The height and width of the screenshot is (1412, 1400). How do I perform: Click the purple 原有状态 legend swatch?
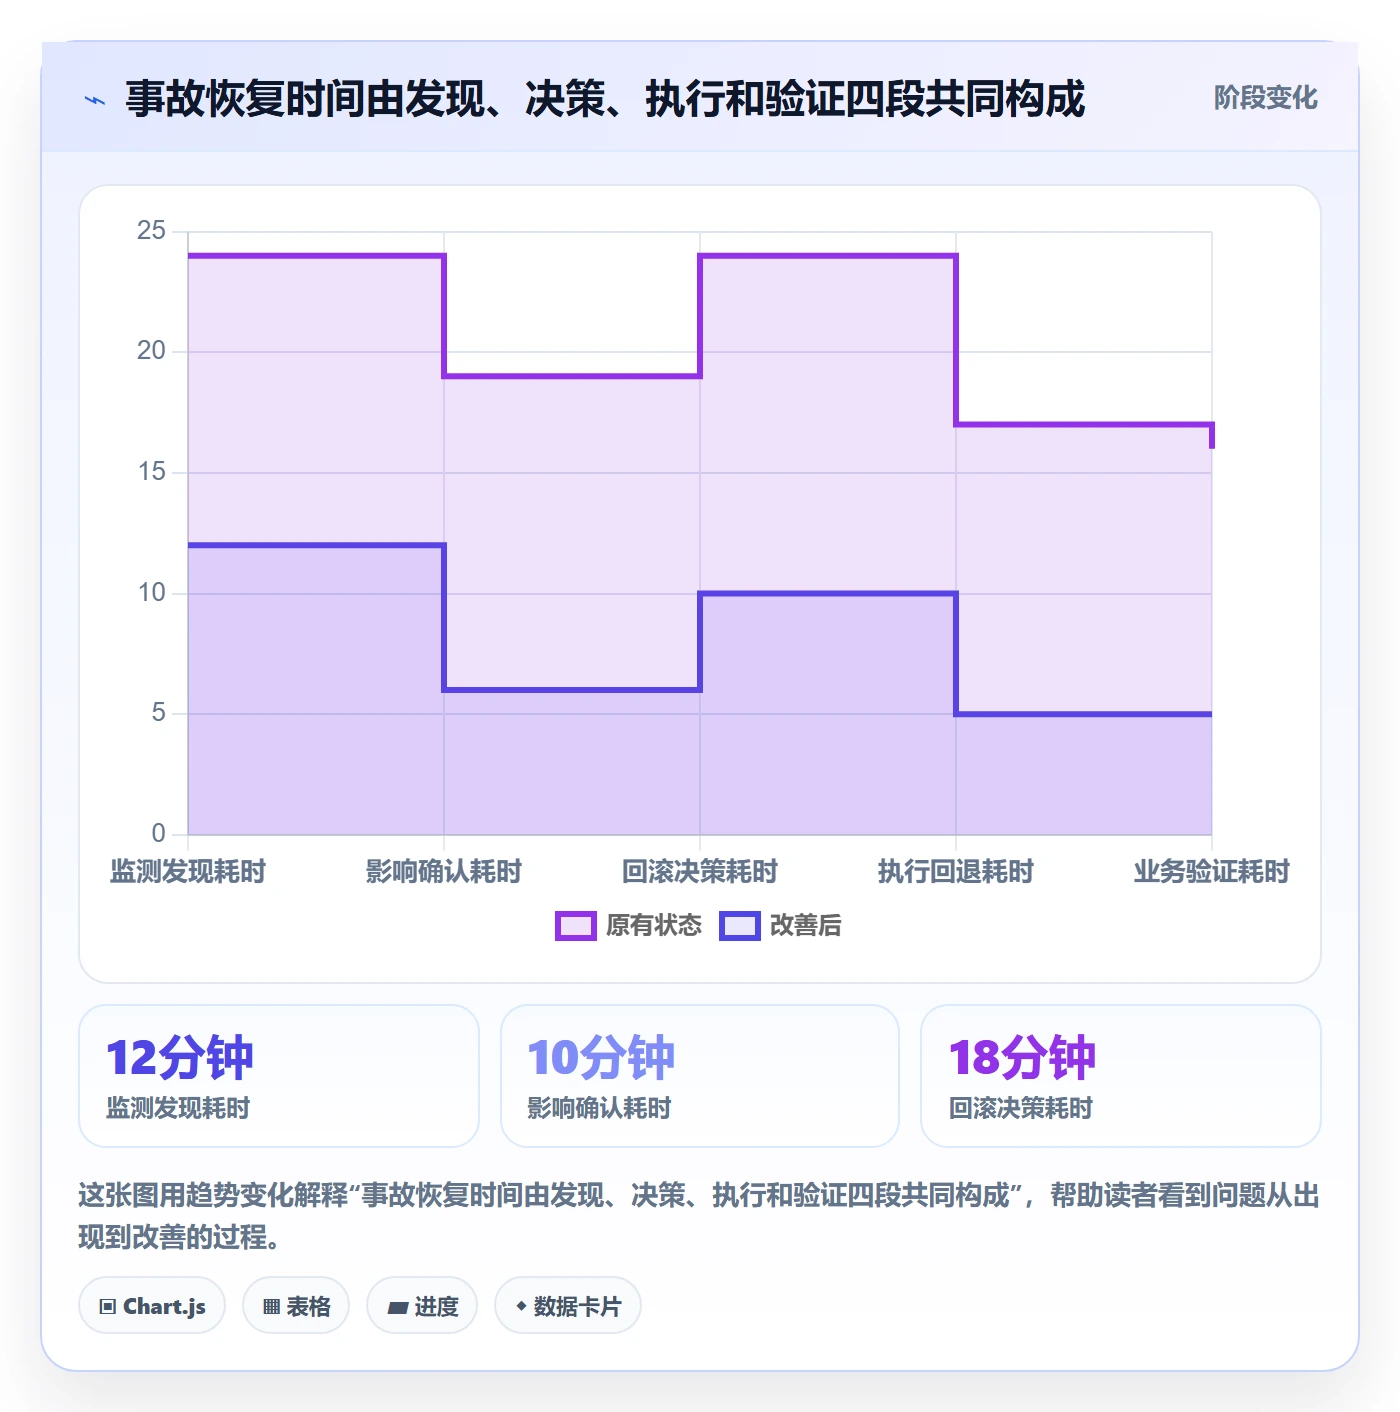(575, 926)
